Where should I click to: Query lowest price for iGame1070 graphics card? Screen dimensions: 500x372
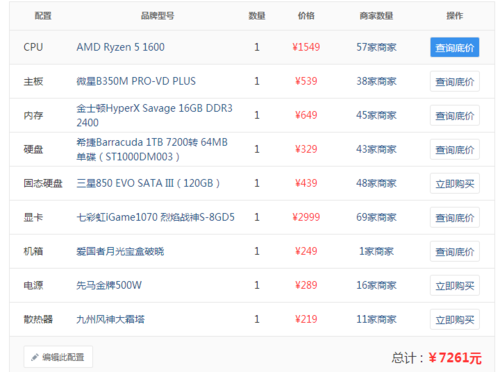tap(455, 217)
